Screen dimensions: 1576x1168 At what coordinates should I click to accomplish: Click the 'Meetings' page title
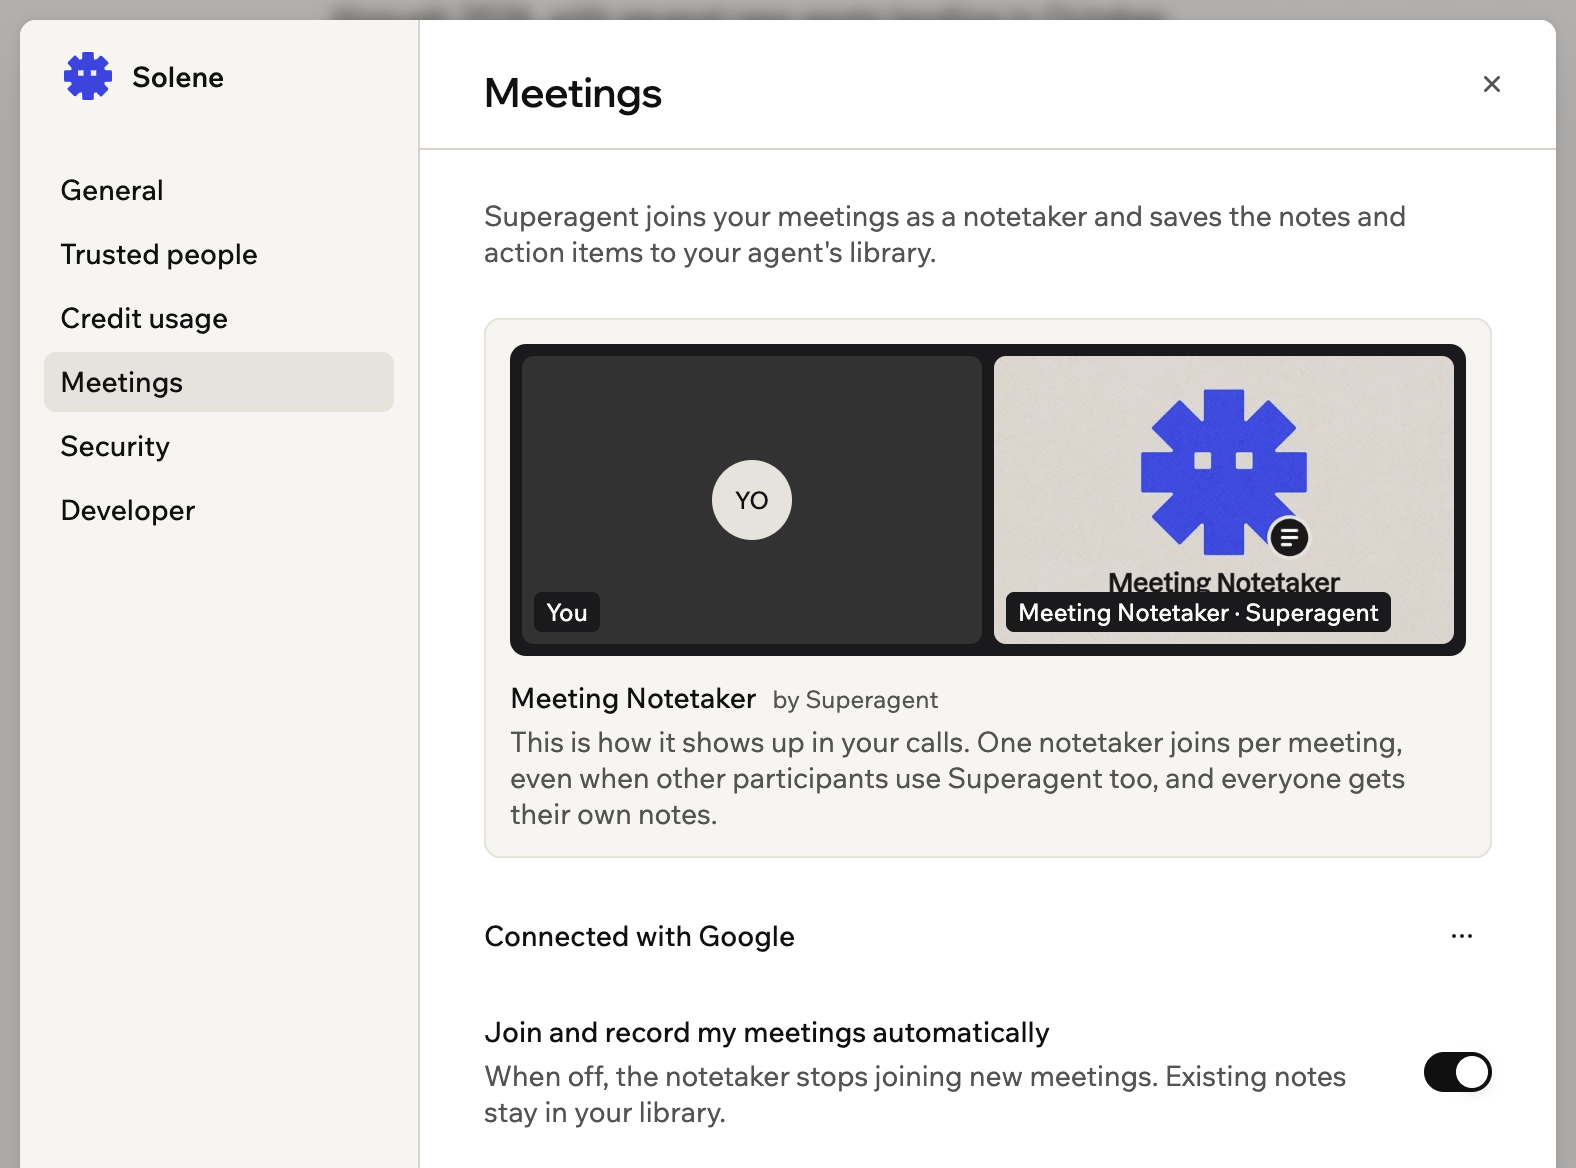[573, 93]
